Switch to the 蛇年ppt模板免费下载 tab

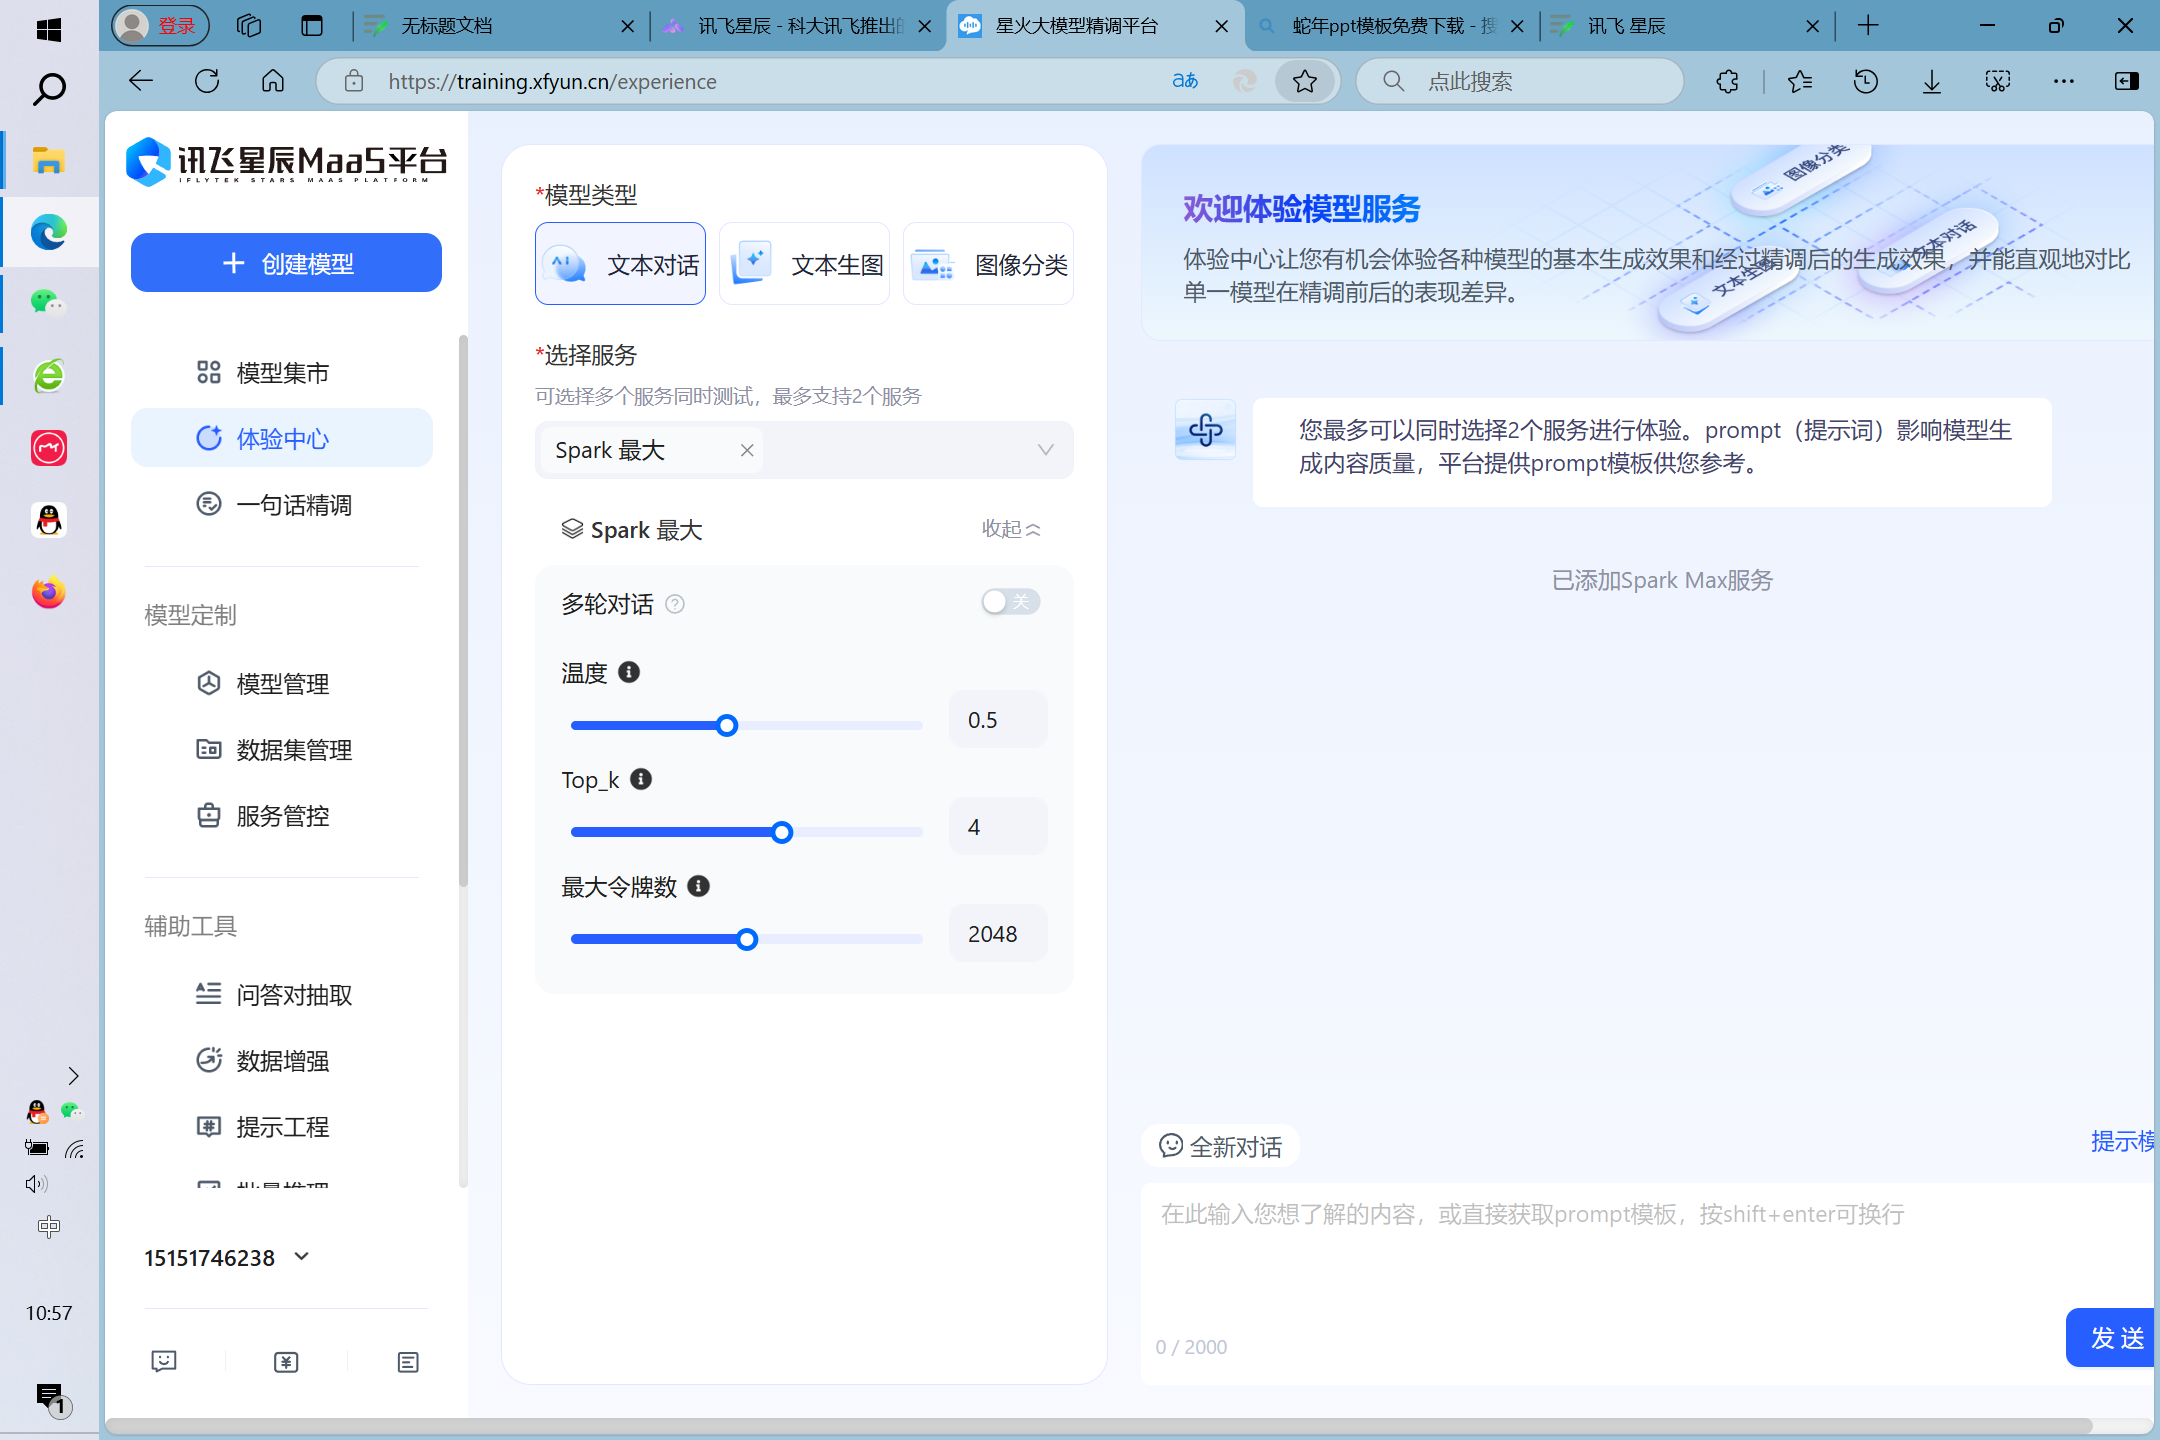[x=1391, y=26]
